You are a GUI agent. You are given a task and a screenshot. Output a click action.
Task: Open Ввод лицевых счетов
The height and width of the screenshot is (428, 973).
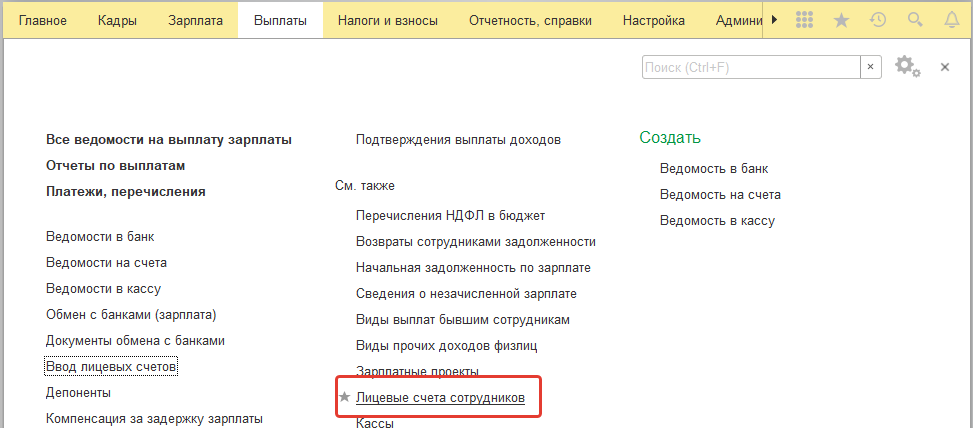(112, 367)
